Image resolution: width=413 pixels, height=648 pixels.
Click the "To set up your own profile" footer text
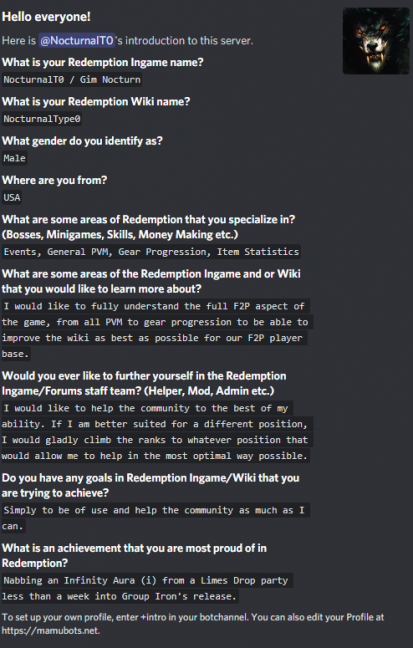[x=193, y=624]
